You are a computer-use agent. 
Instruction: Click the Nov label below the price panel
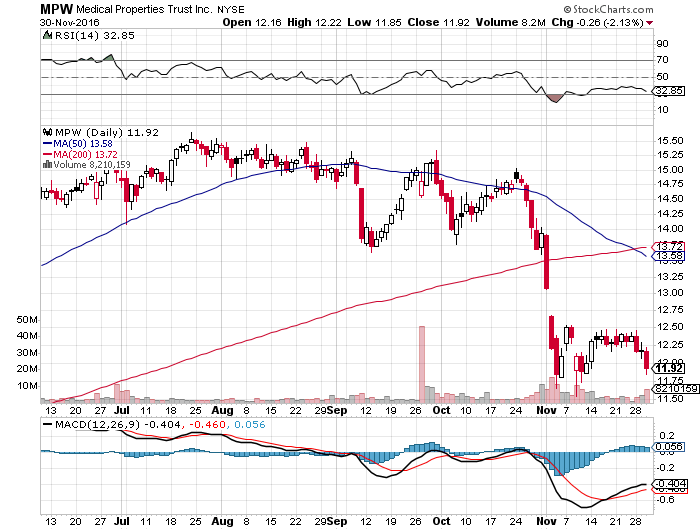pos(546,411)
